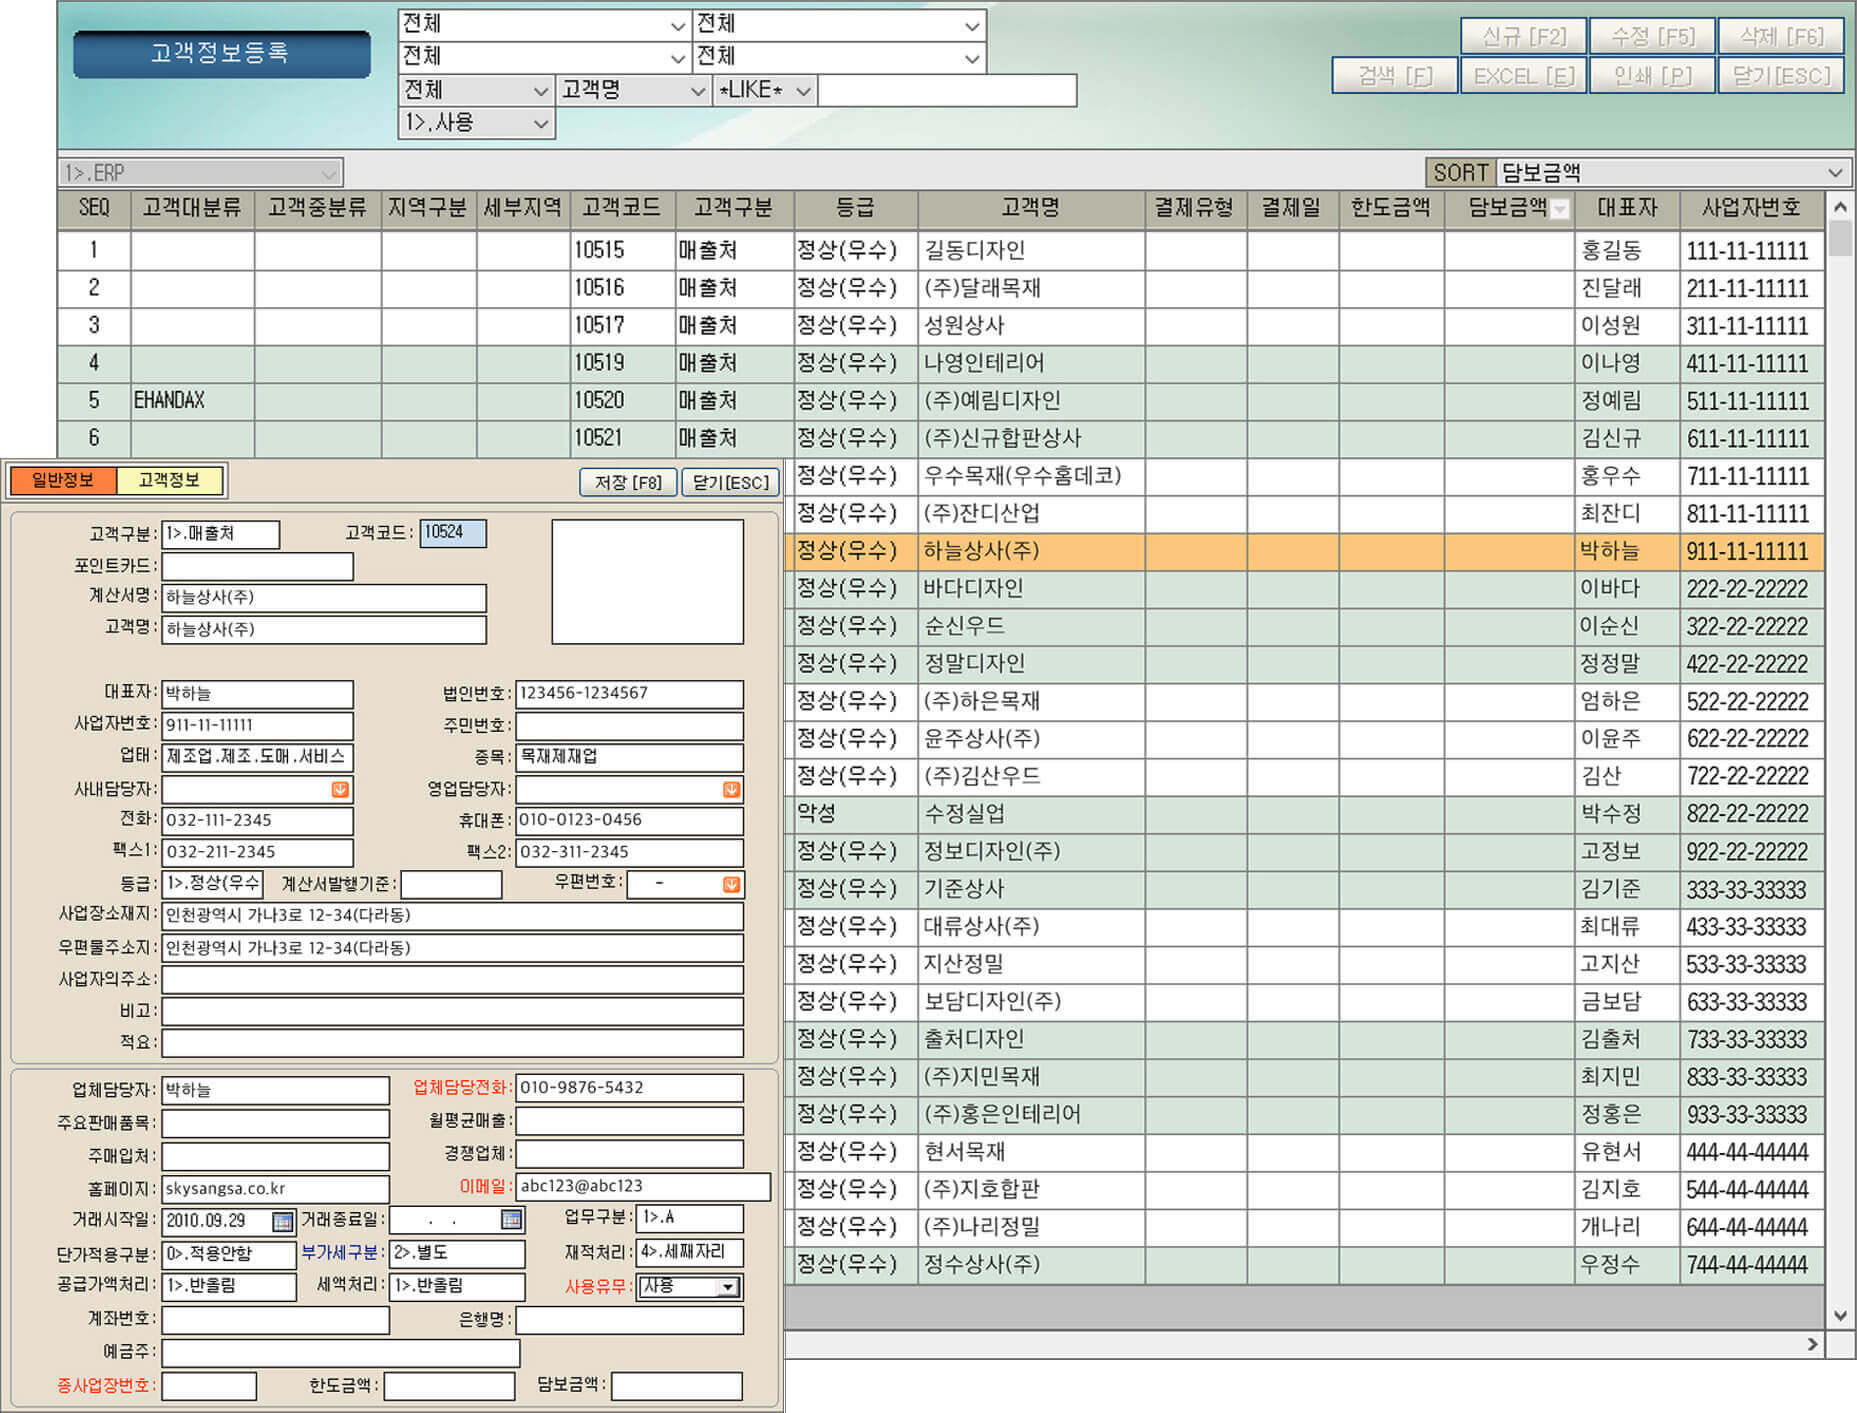
Task: Click the 고객코드 field showing 10524
Action: (453, 533)
